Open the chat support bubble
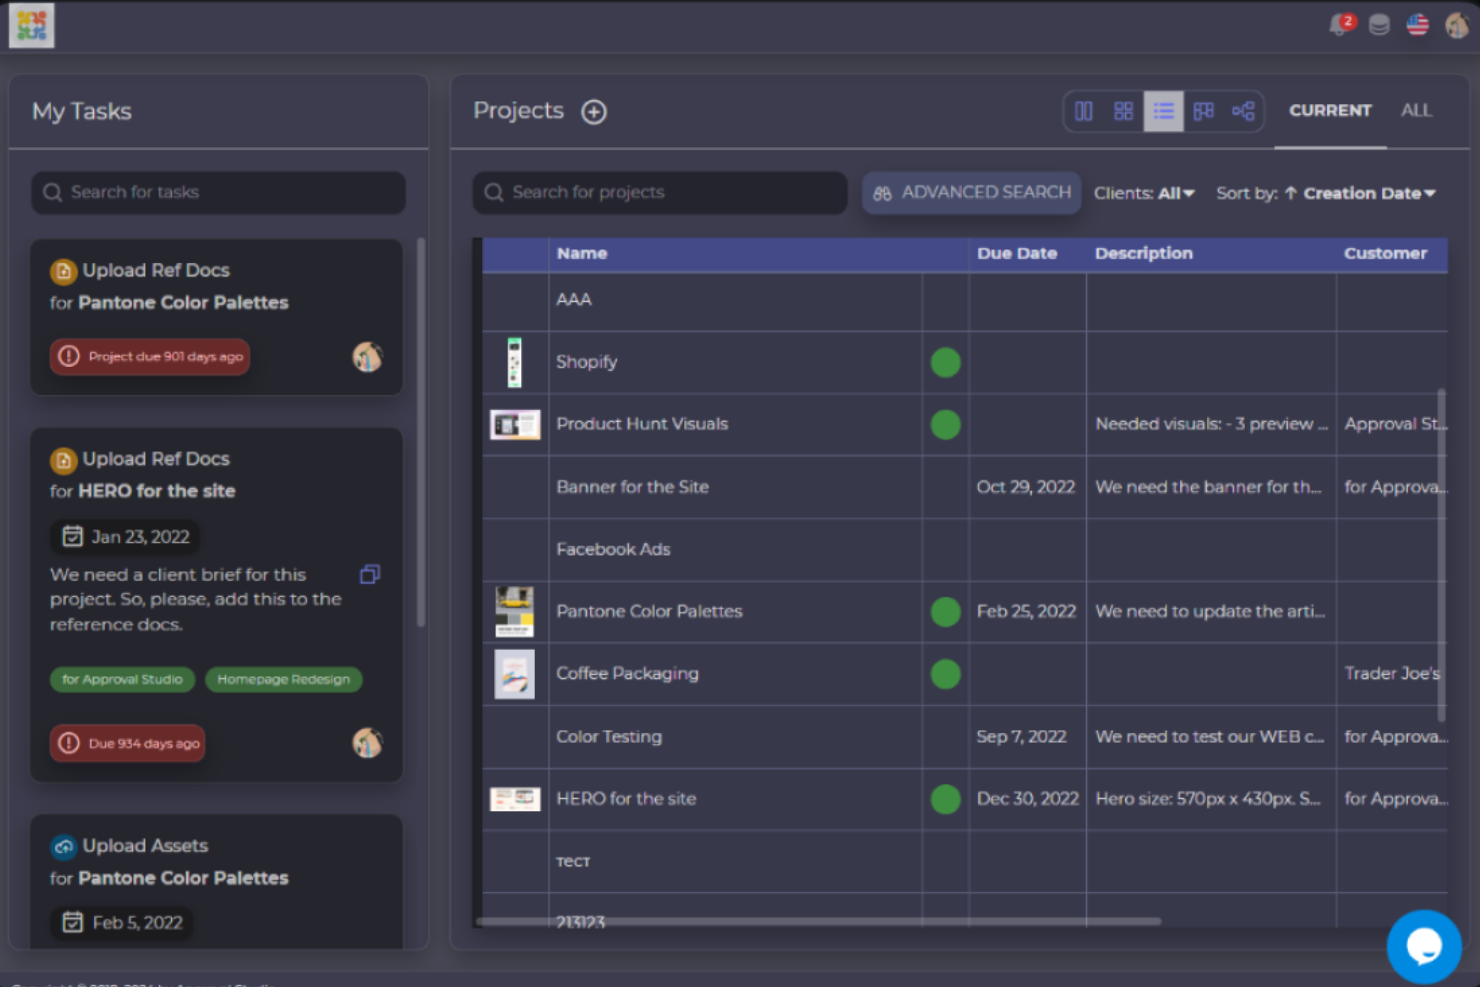Screen dimensions: 1480x987 click(1424, 946)
